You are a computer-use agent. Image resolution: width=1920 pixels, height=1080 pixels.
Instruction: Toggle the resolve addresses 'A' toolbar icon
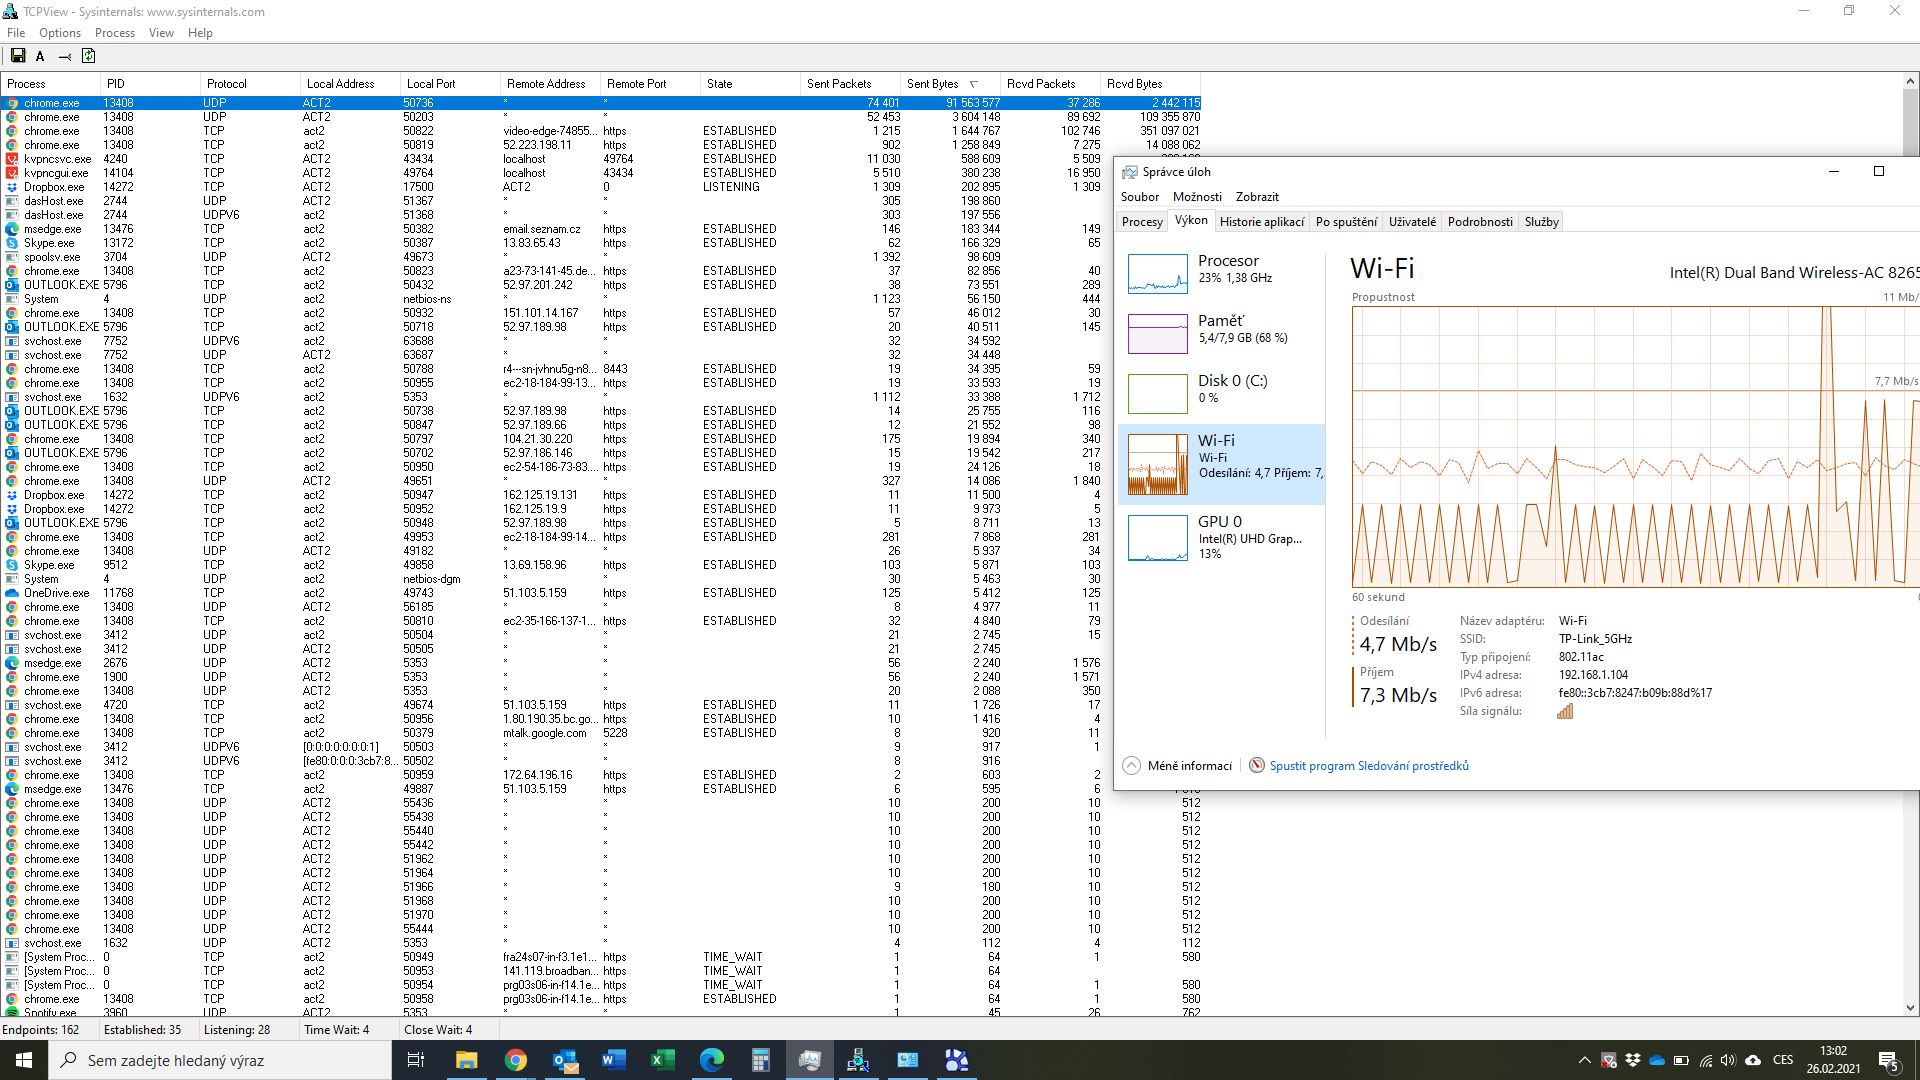(x=40, y=56)
